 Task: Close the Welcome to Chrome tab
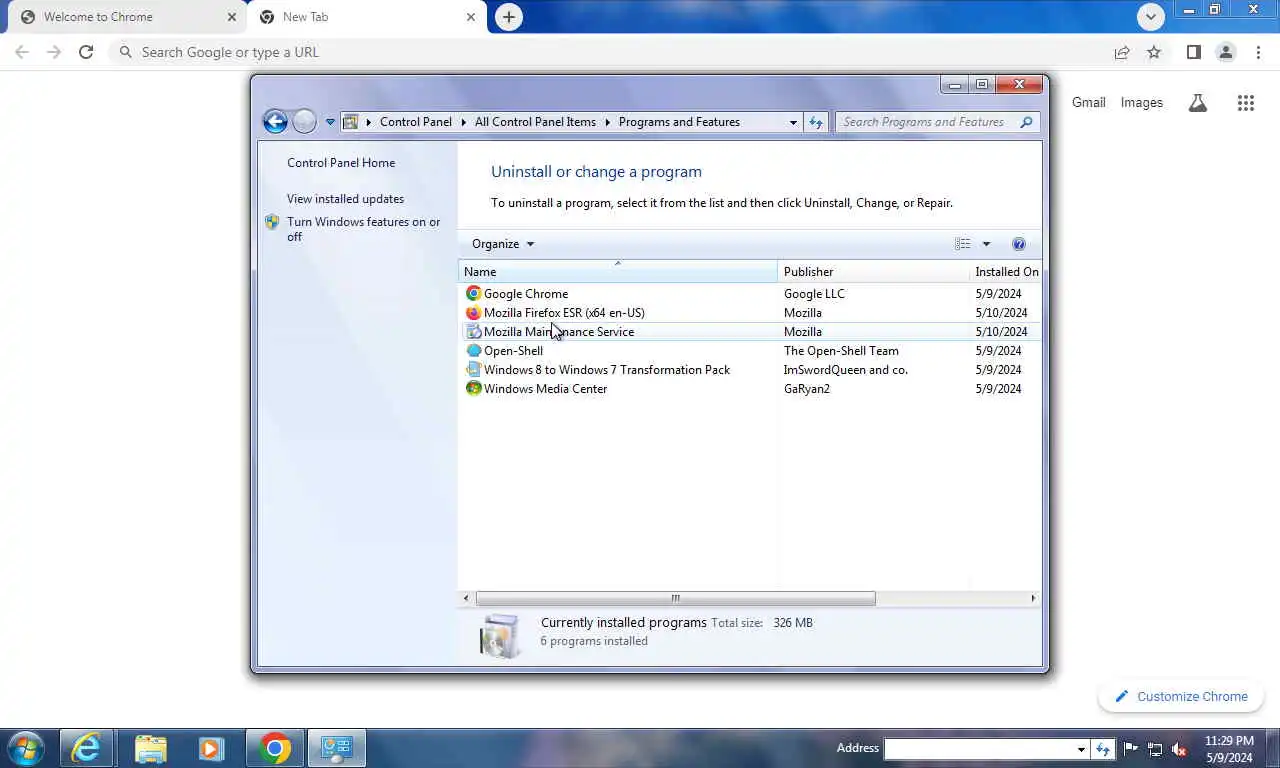[232, 17]
